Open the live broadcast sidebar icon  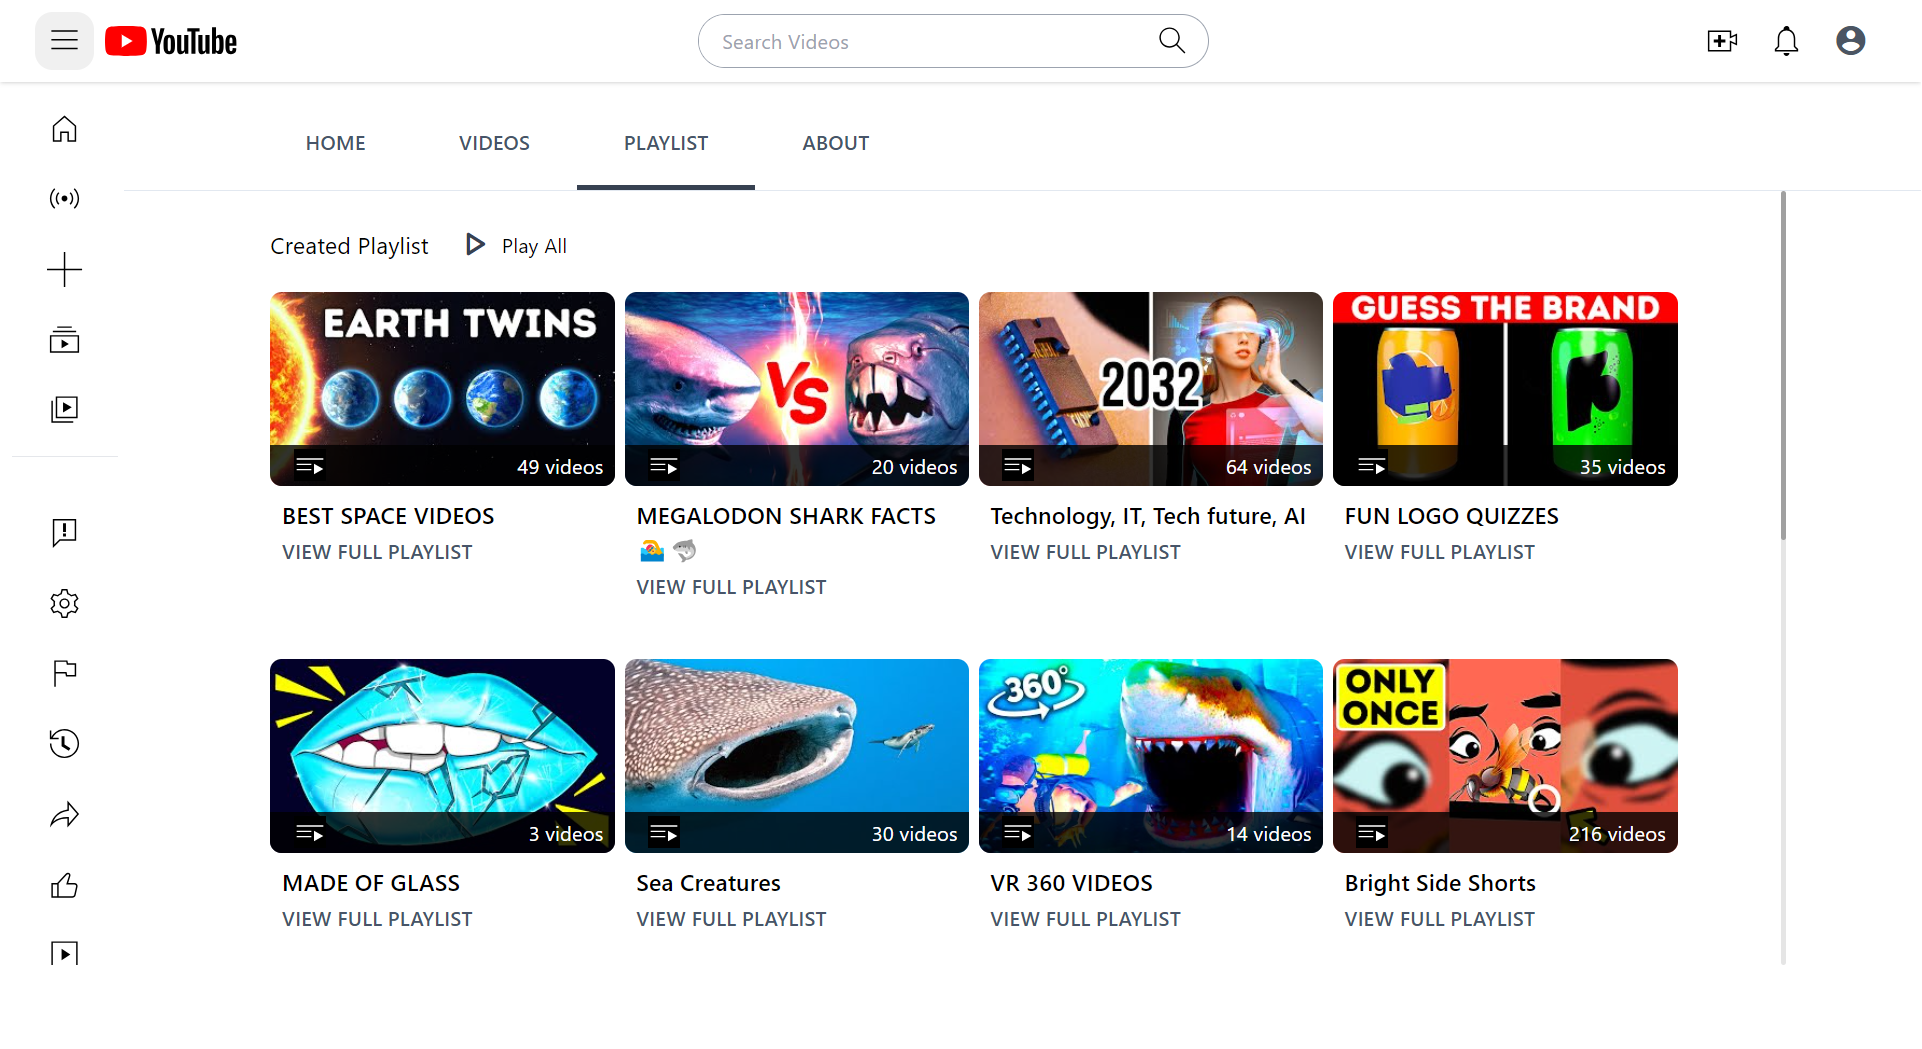click(64, 198)
